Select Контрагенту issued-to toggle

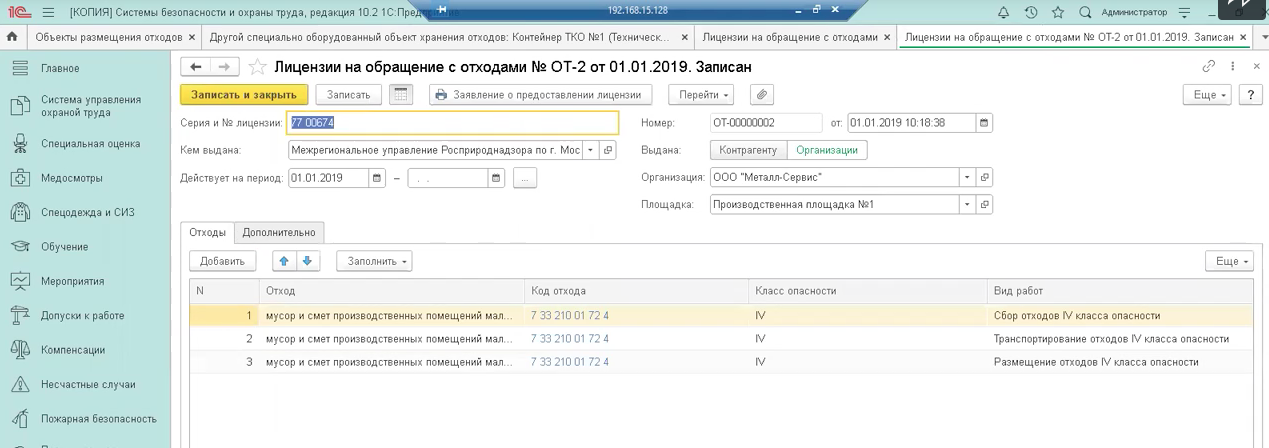[x=748, y=150]
